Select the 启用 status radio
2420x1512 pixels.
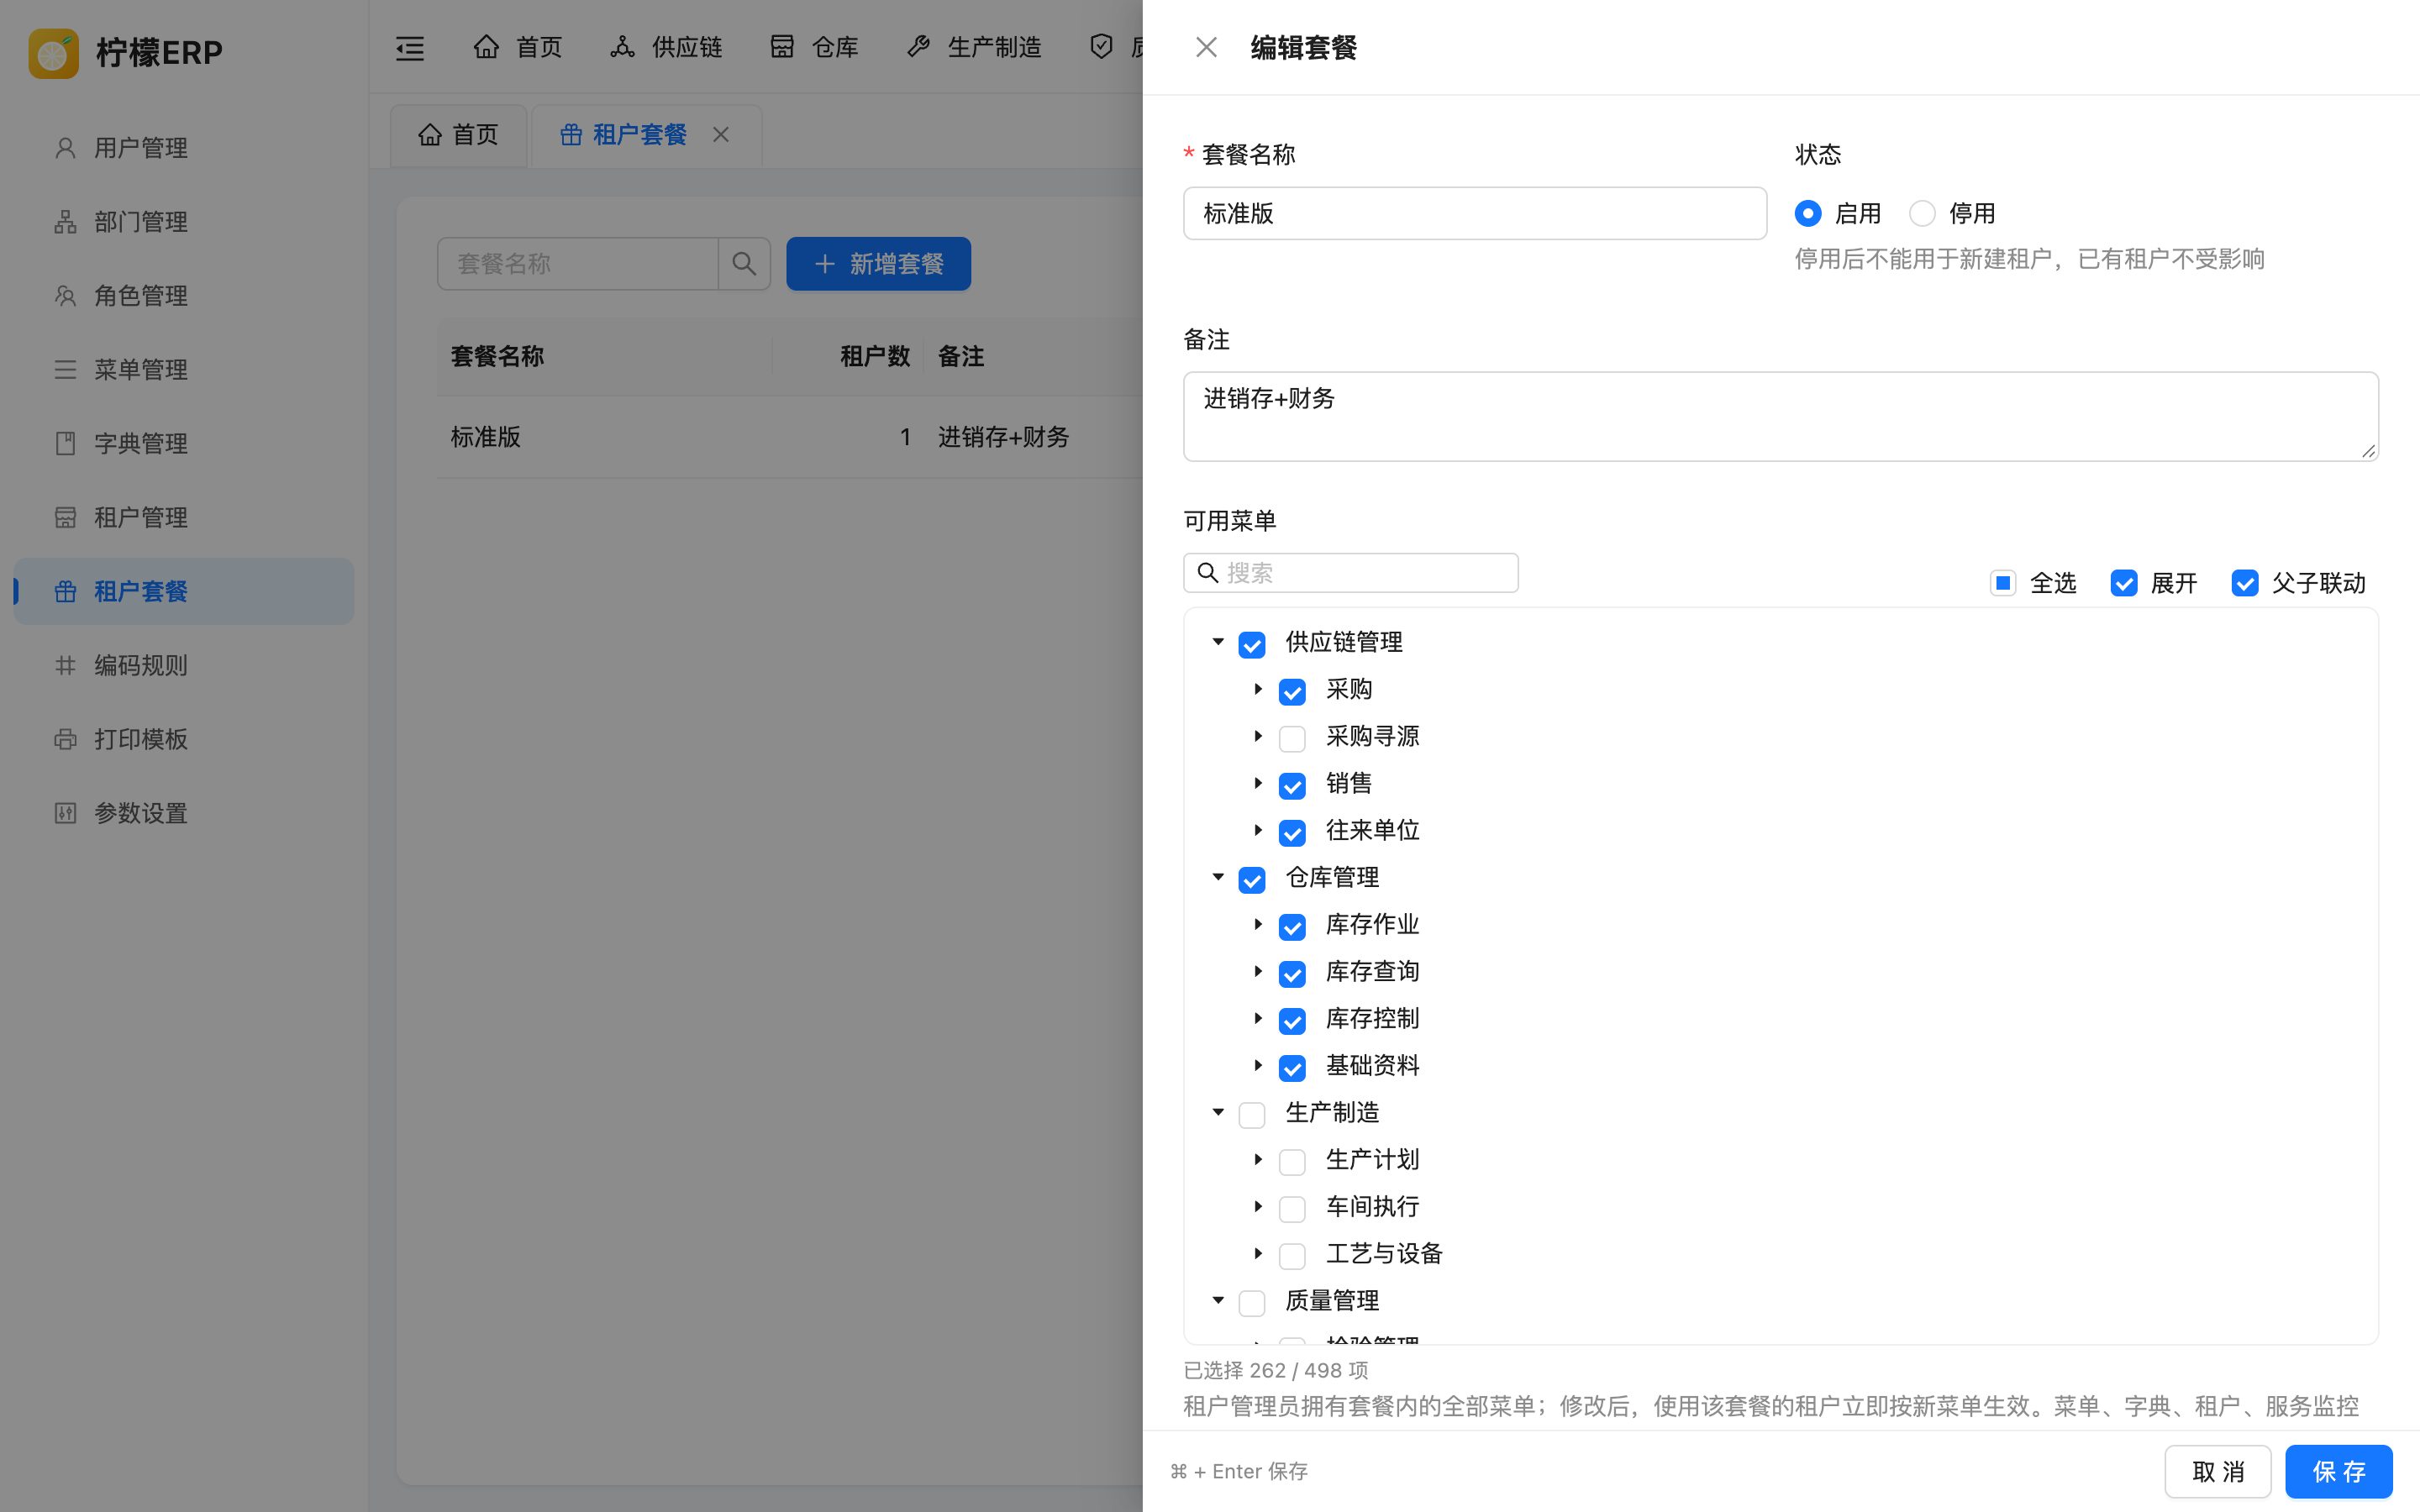pyautogui.click(x=1808, y=214)
